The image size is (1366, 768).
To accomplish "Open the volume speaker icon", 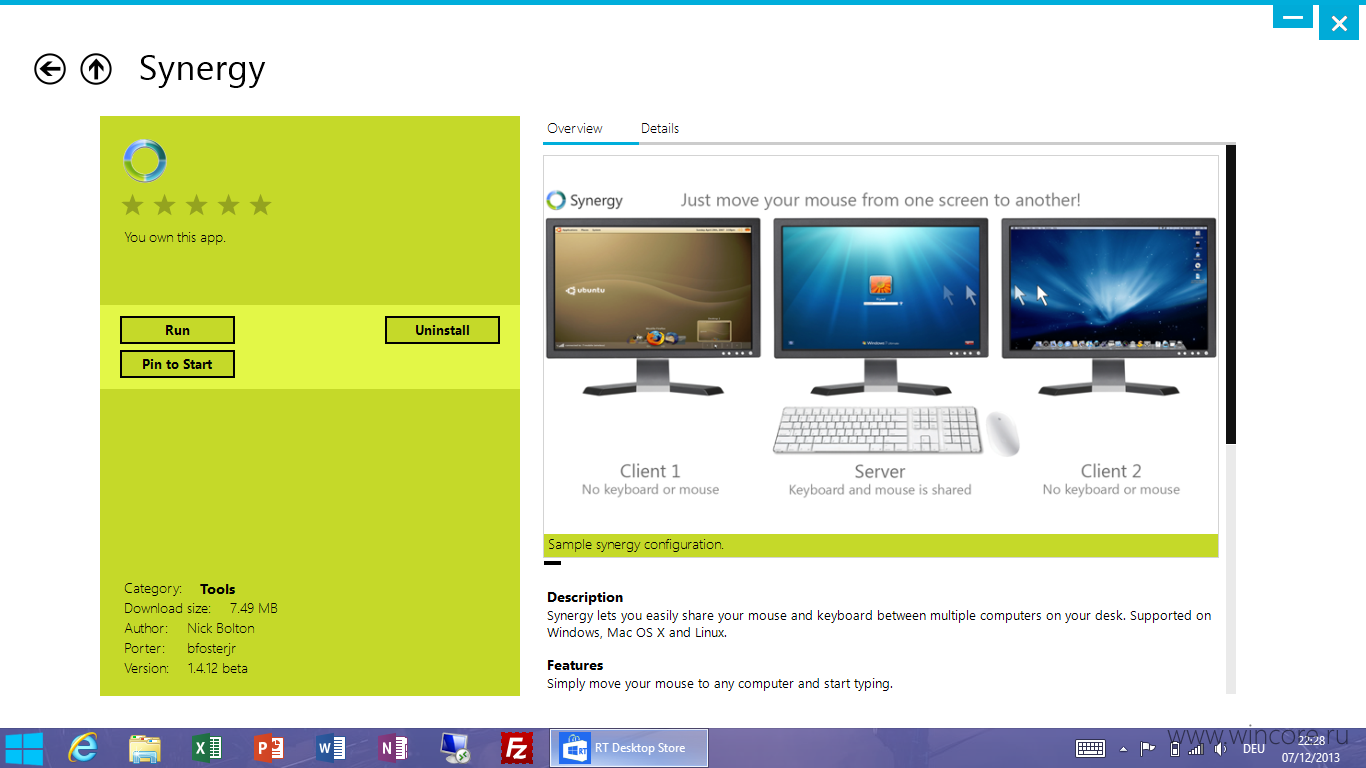I will (x=1220, y=748).
